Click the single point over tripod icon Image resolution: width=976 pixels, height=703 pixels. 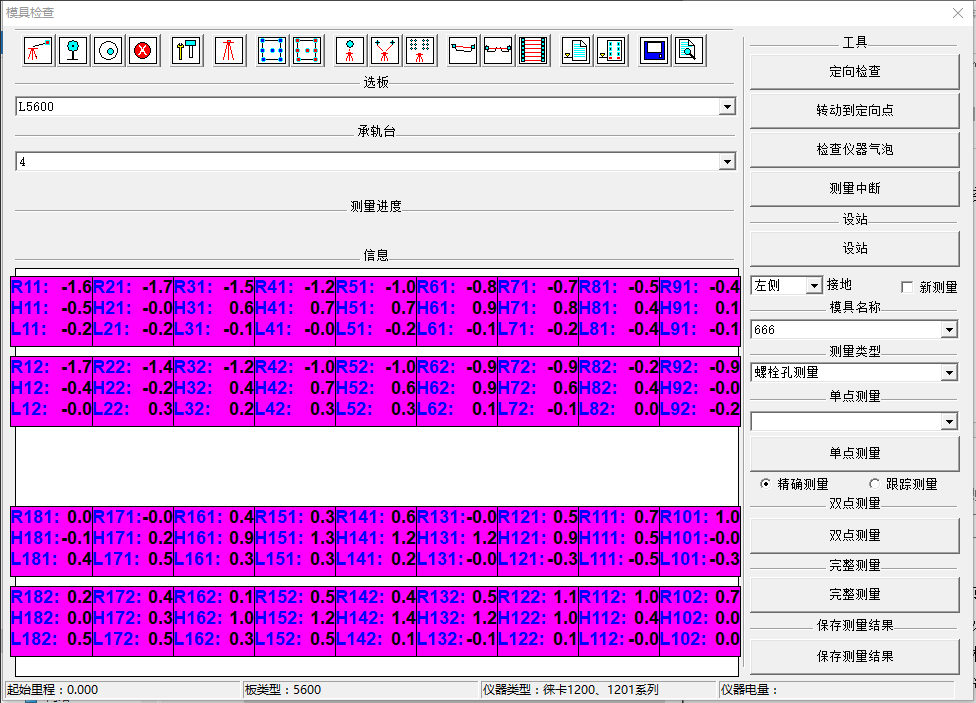click(x=350, y=50)
